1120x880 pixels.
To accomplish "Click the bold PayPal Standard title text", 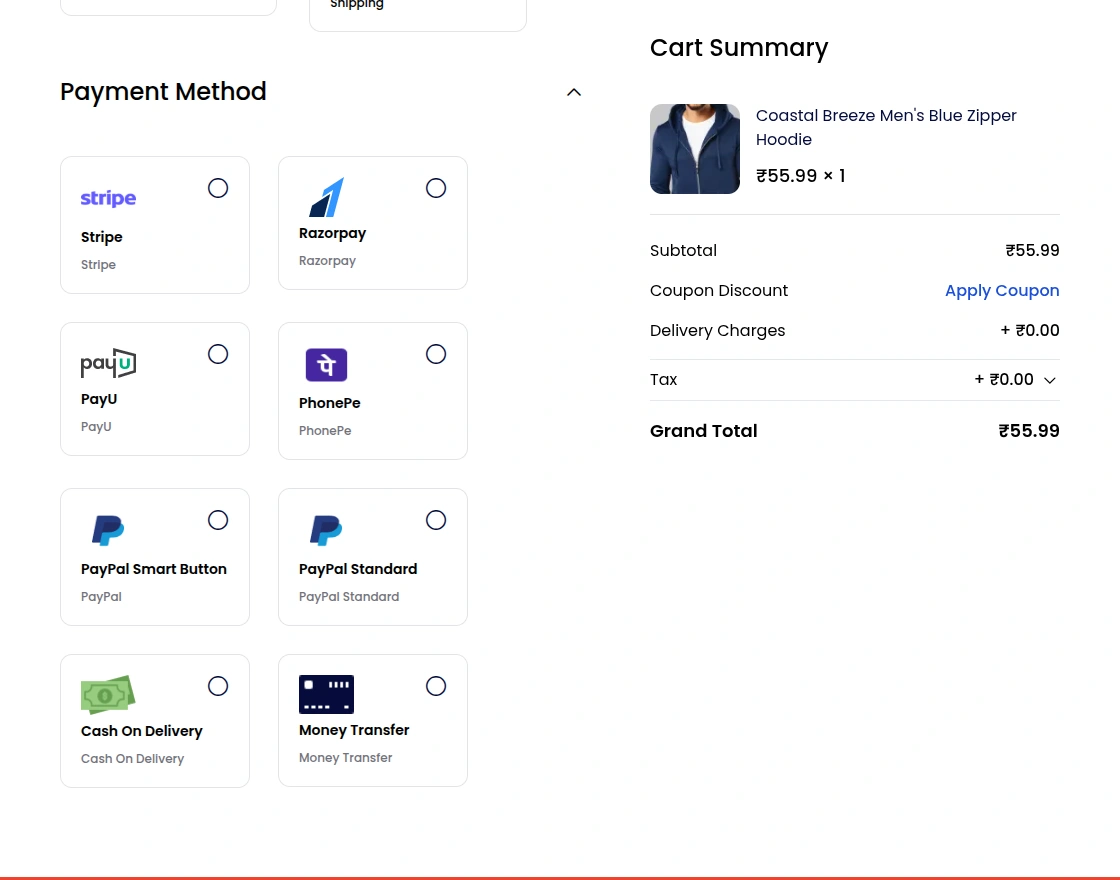I will click(x=358, y=569).
